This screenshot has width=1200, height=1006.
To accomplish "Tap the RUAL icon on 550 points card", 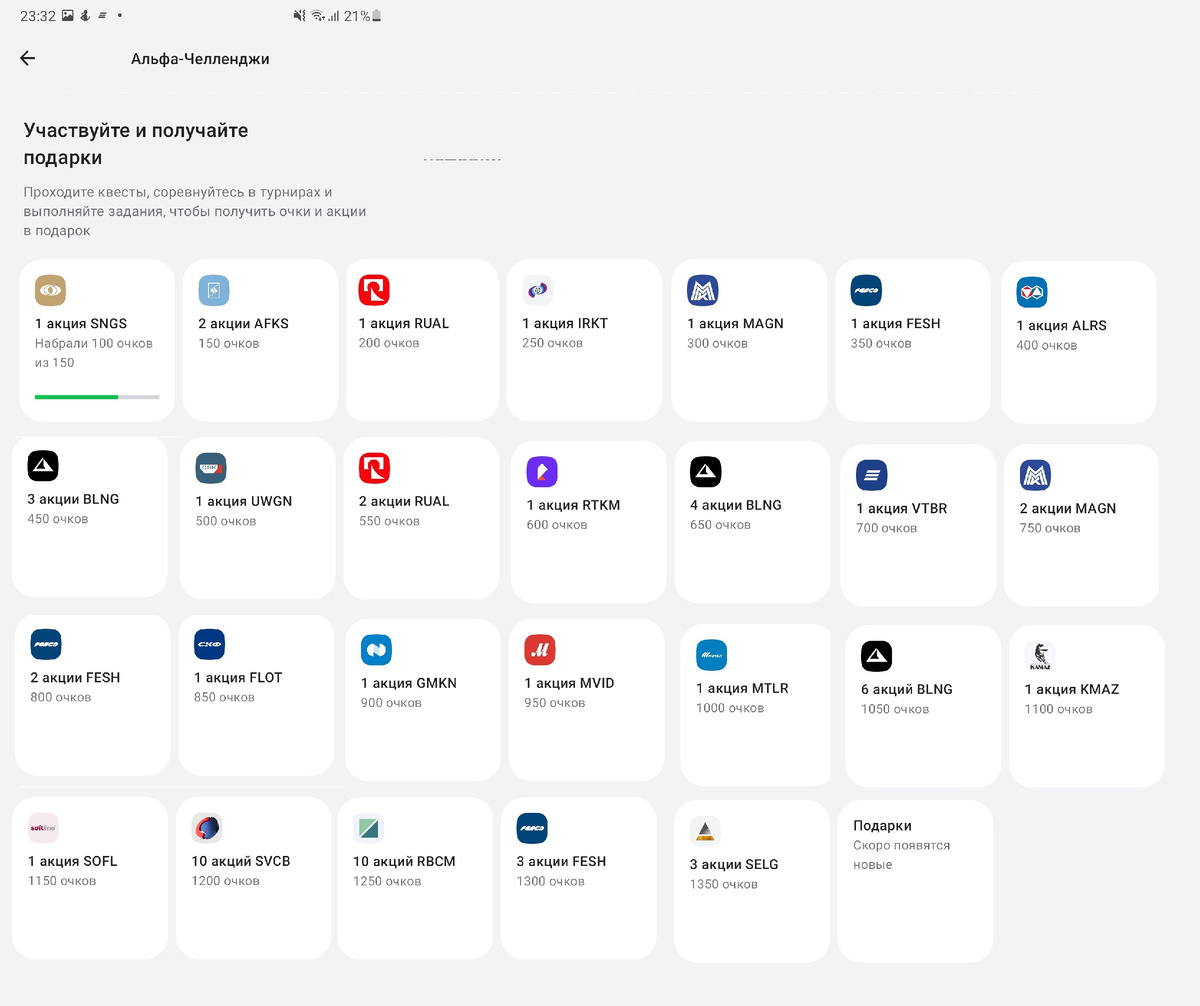I will (x=374, y=468).
